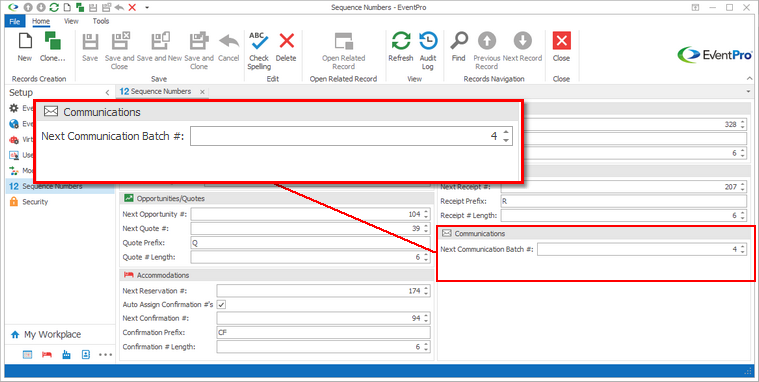Click the red Delete ribbon icon

pyautogui.click(x=286, y=47)
